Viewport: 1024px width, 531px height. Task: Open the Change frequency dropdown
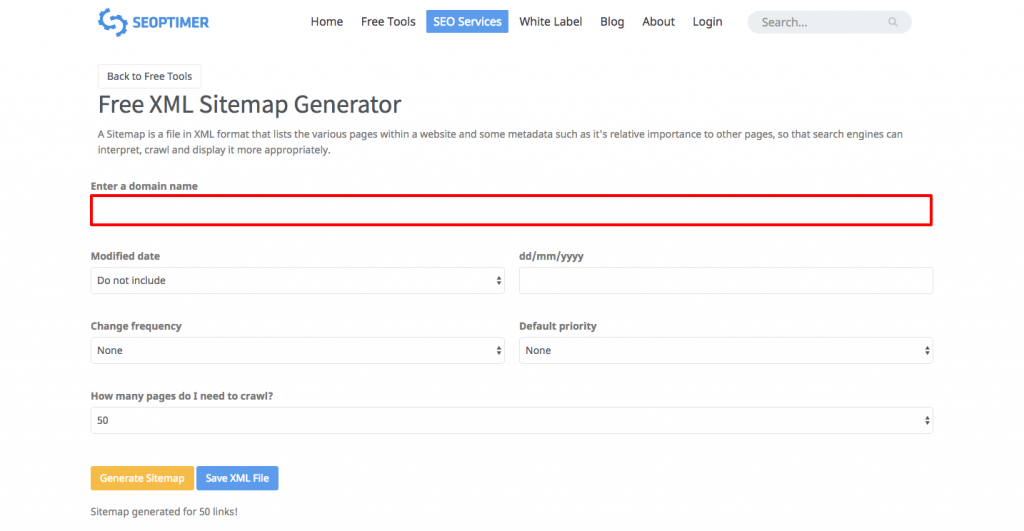point(297,351)
